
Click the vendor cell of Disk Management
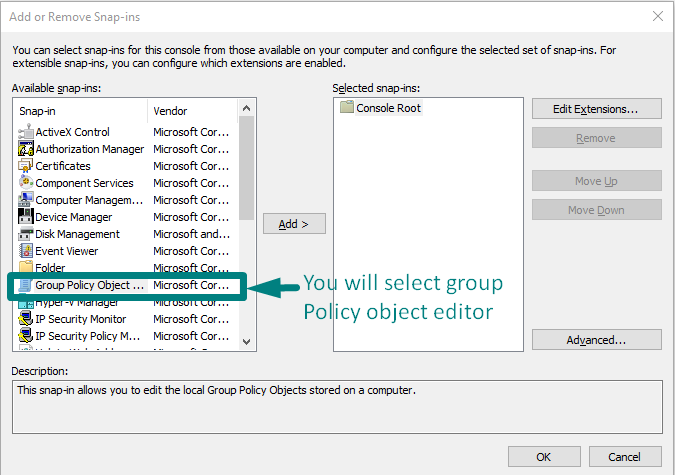click(x=192, y=234)
